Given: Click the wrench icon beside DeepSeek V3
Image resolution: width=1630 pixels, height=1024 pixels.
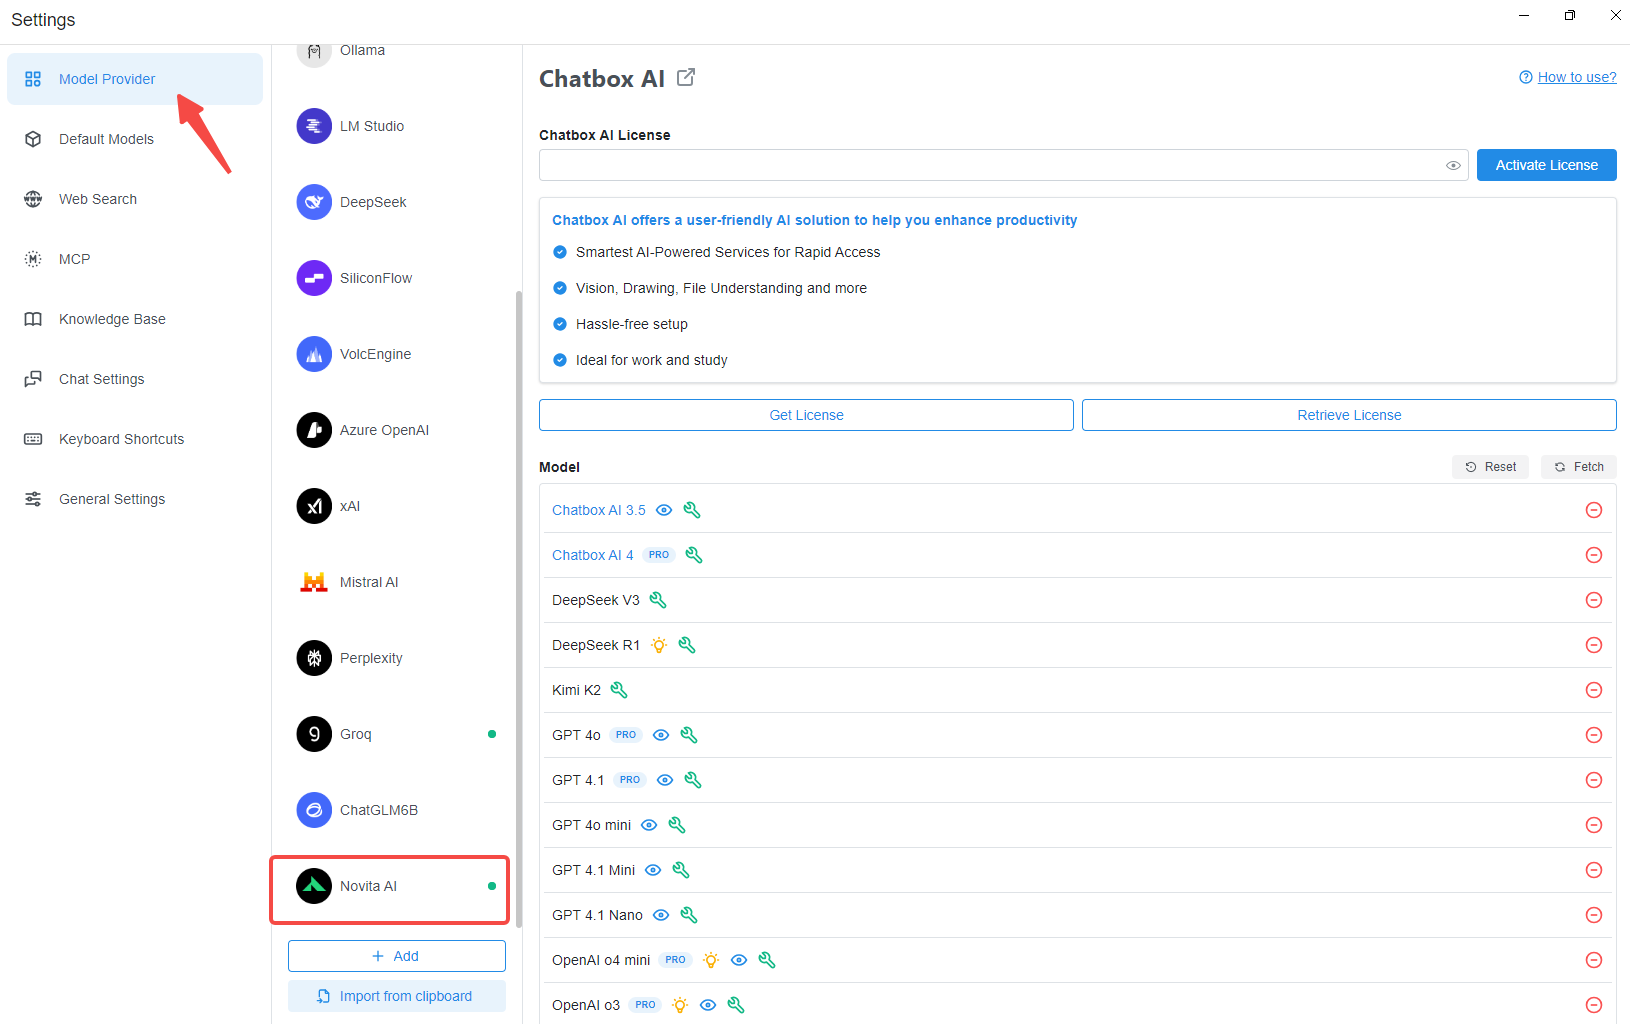Looking at the screenshot, I should (x=658, y=600).
